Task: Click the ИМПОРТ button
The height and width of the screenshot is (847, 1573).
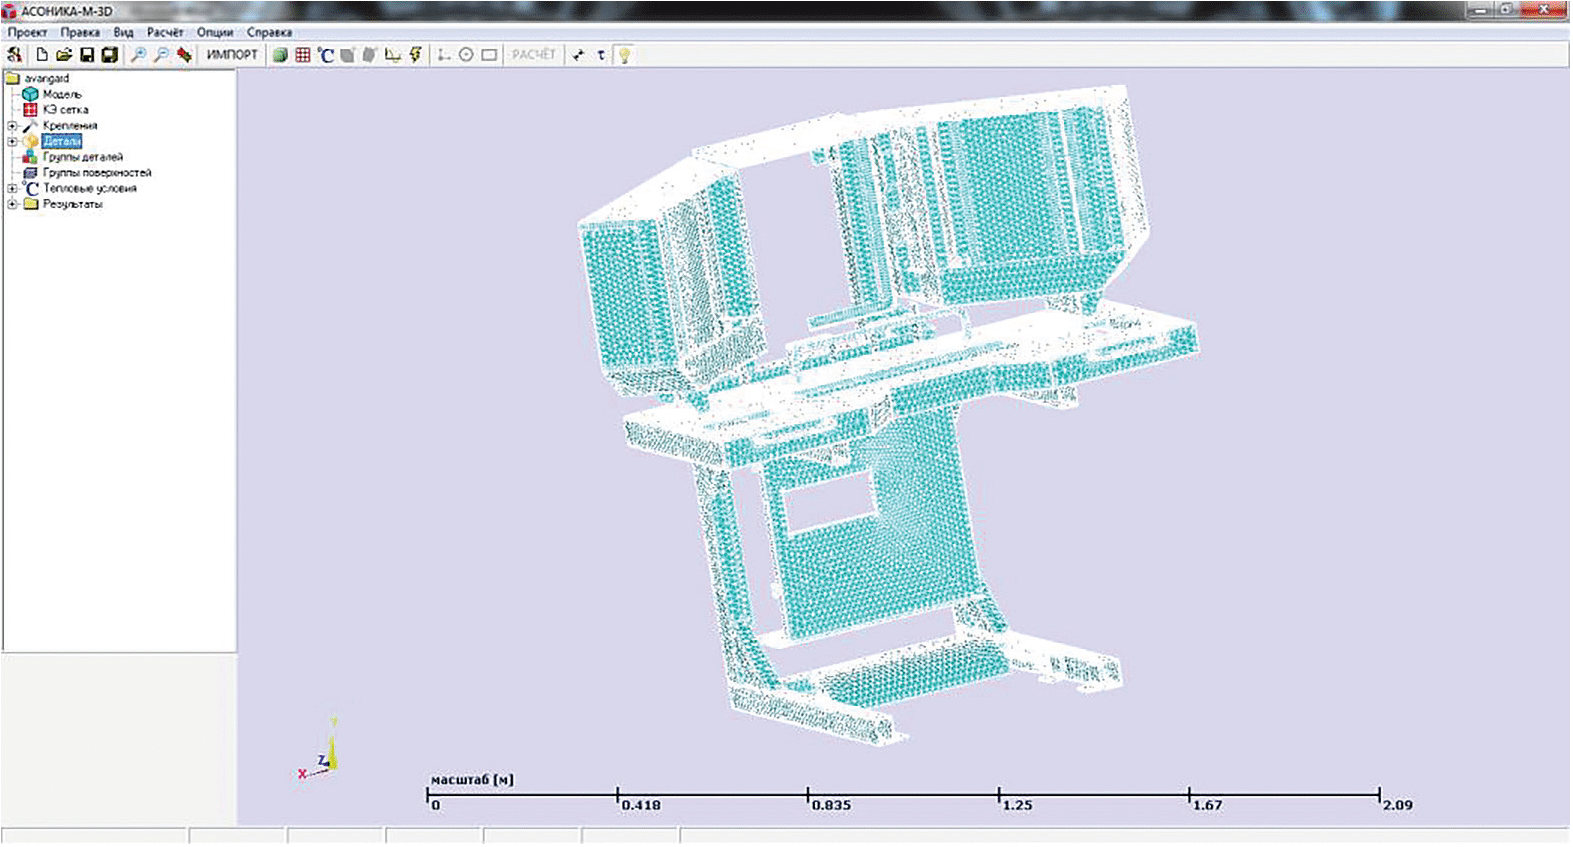Action: click(x=232, y=55)
